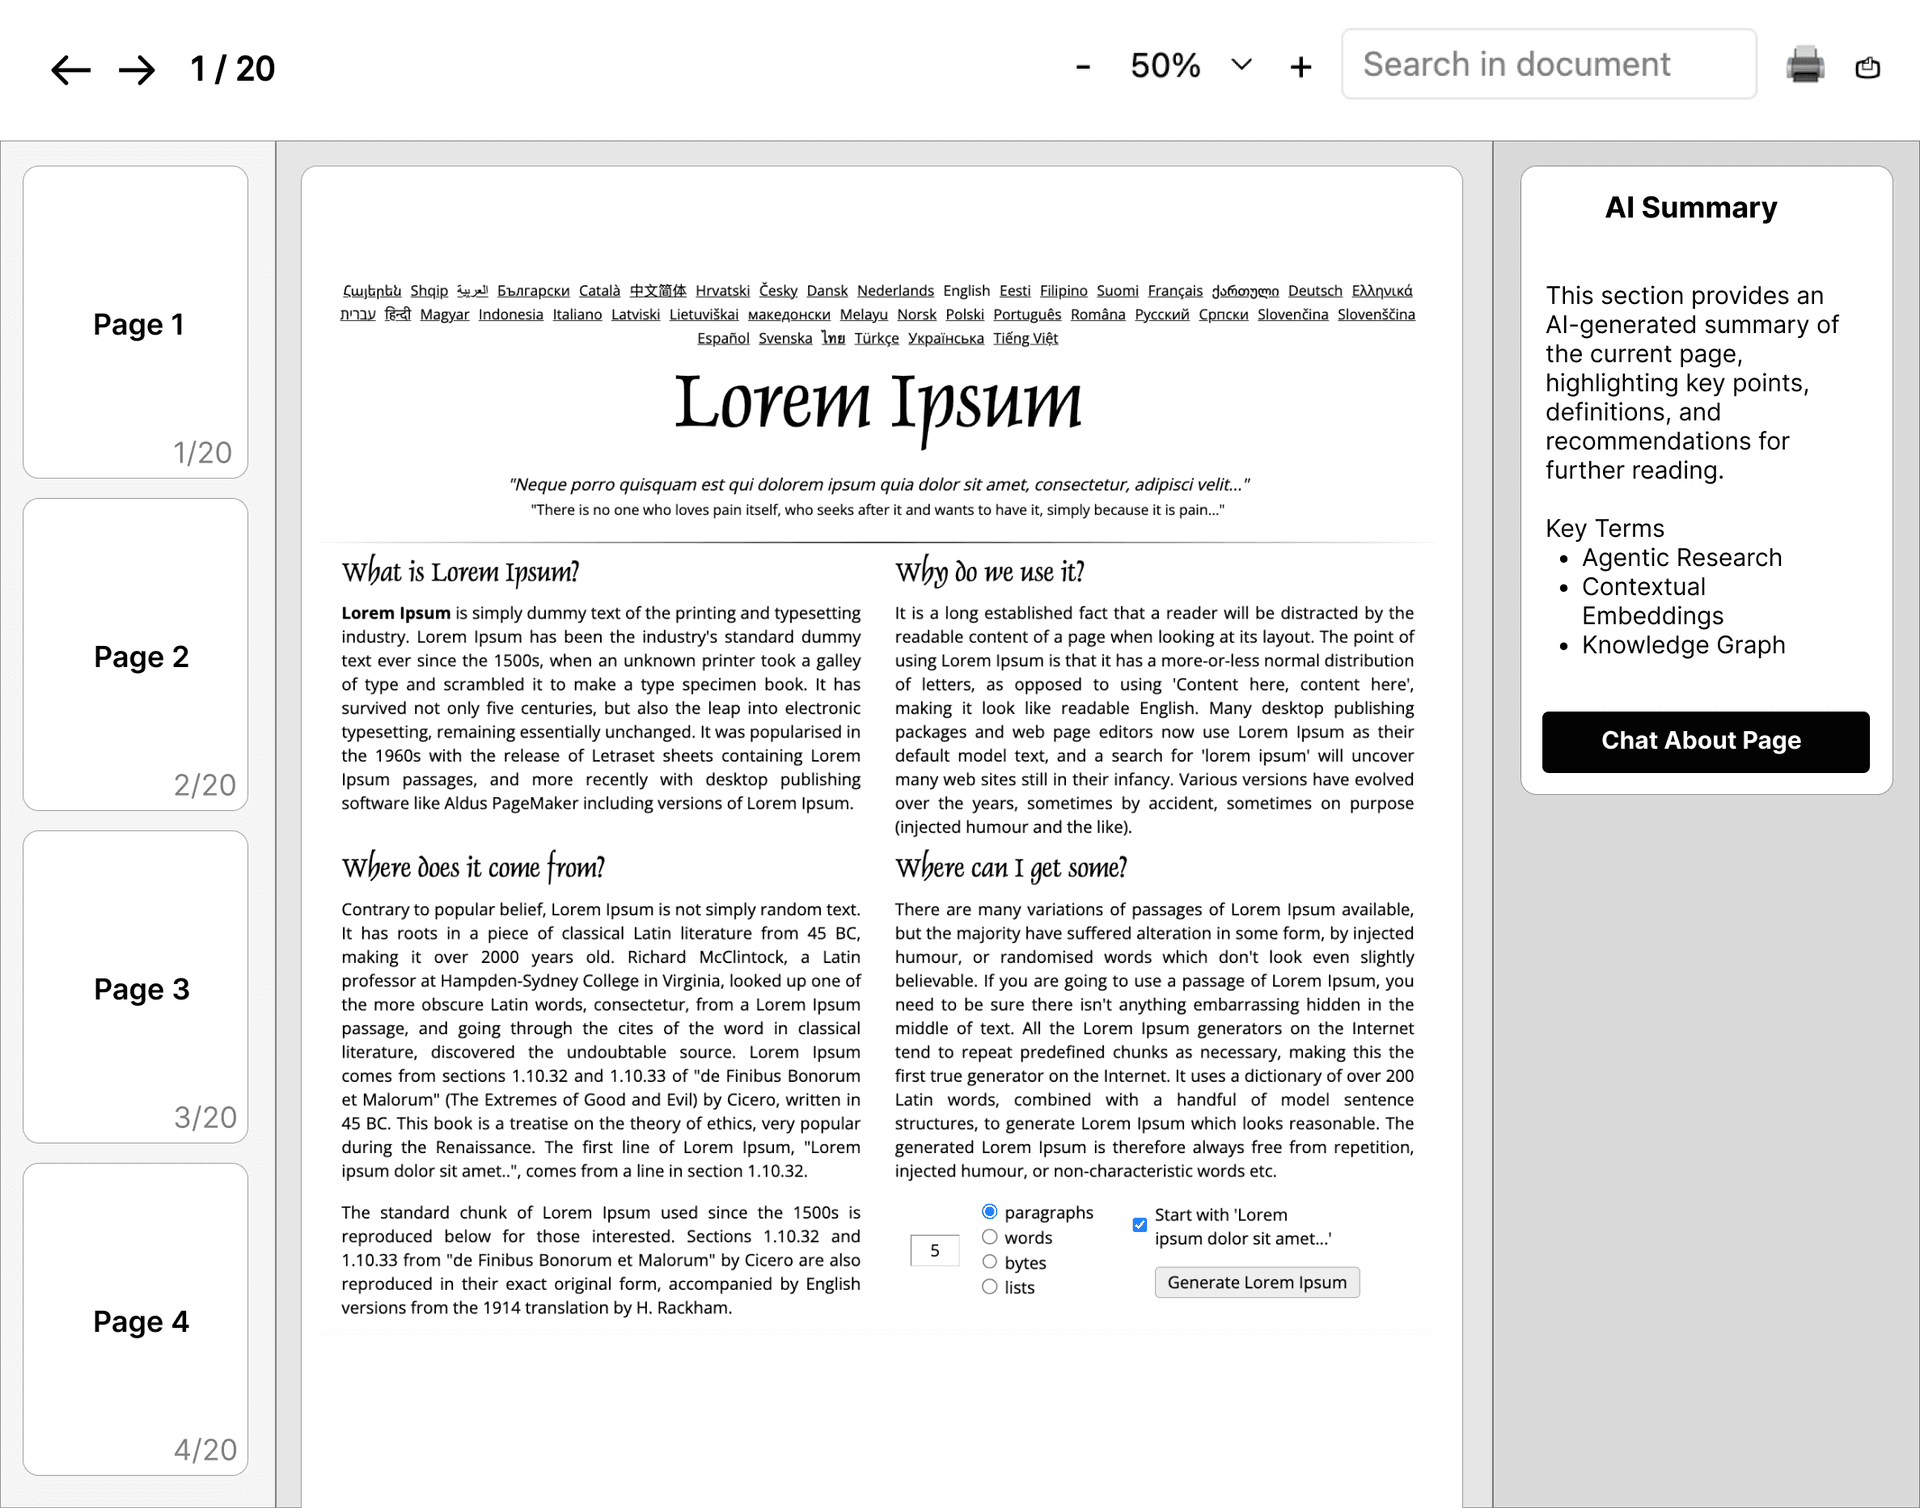Switch language to Deutsch link

(1314, 291)
